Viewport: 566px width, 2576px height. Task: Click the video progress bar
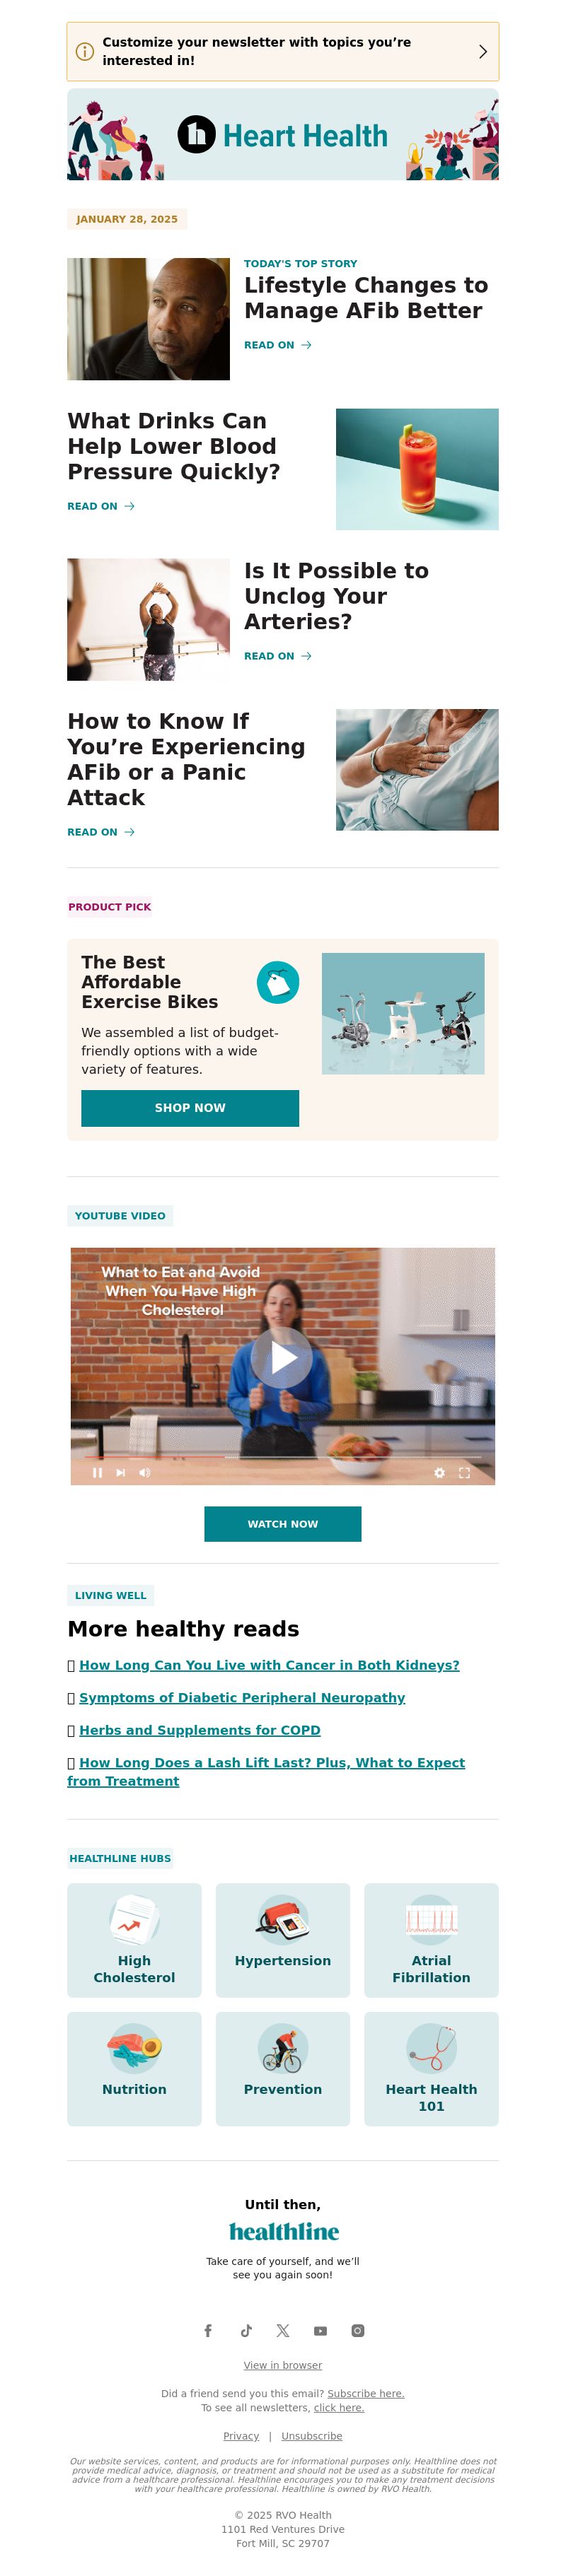point(283,1458)
